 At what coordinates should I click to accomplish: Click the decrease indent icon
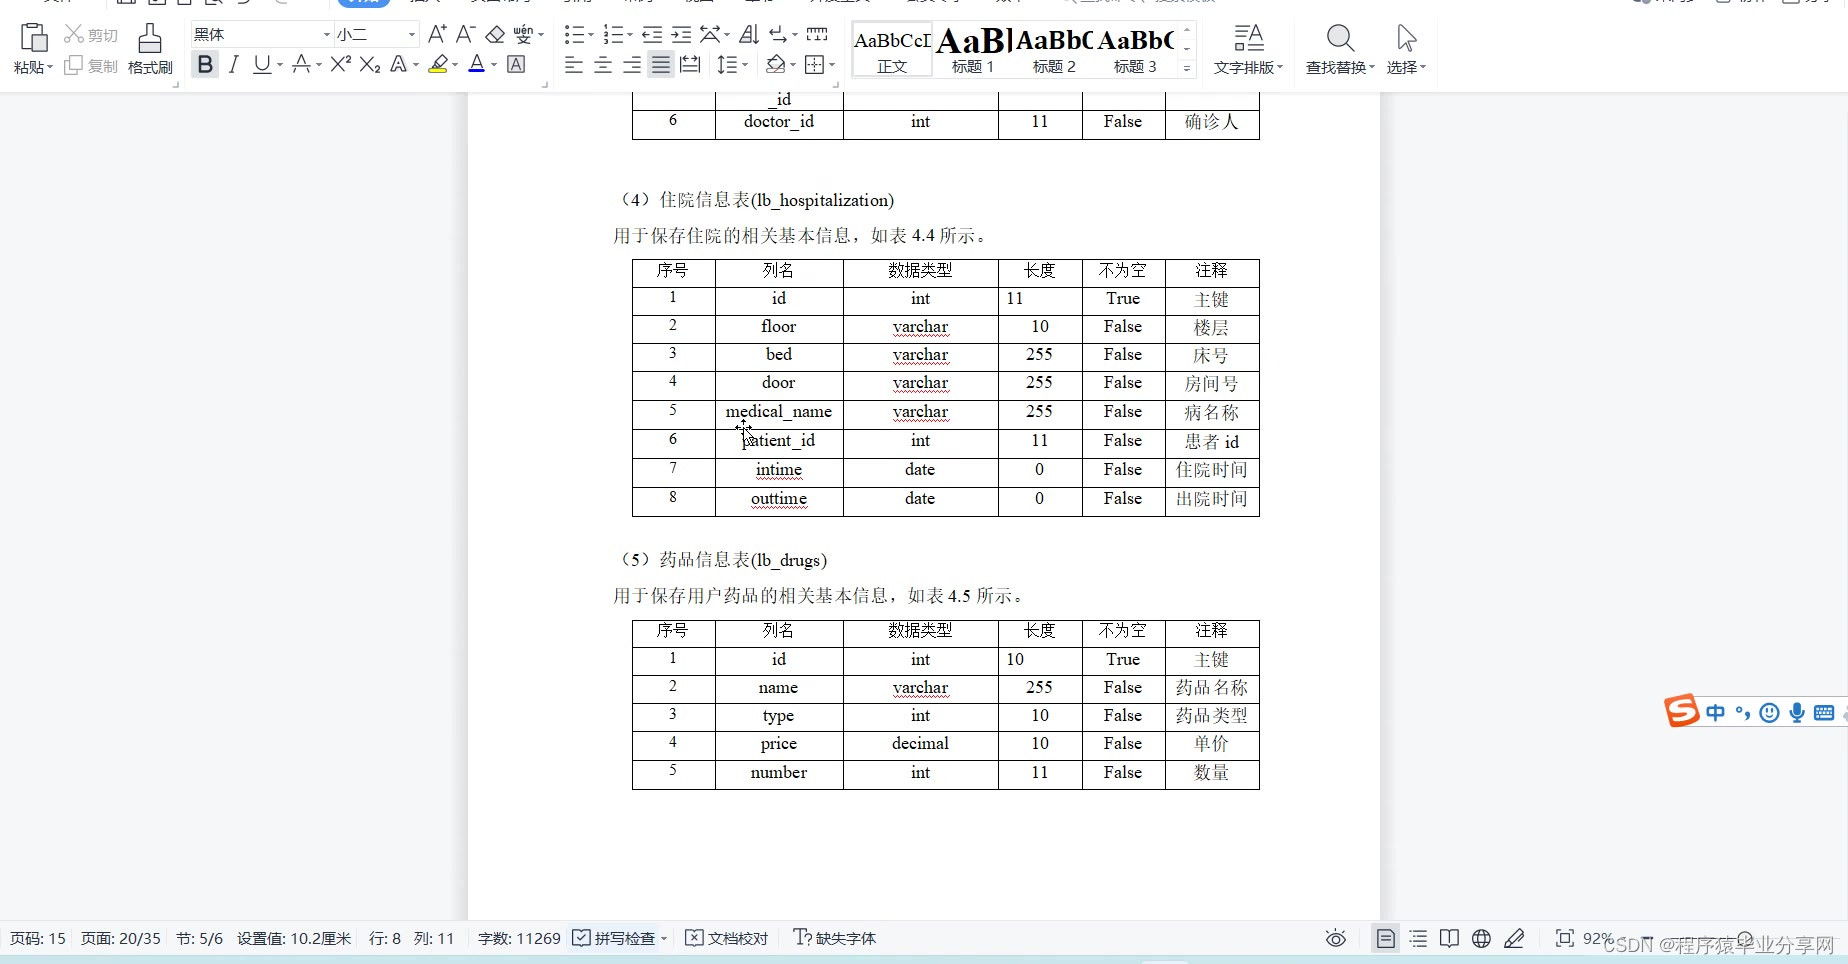pos(652,35)
